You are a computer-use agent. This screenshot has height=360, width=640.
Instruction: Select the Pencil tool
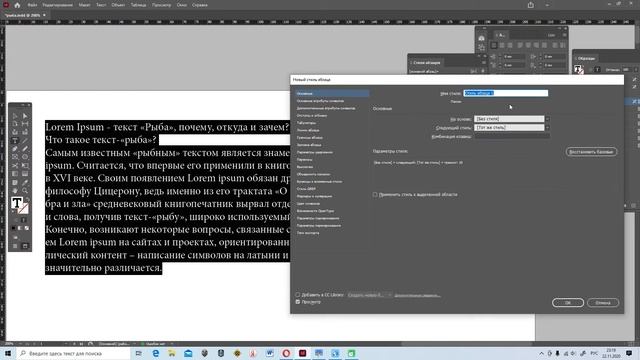25,149
